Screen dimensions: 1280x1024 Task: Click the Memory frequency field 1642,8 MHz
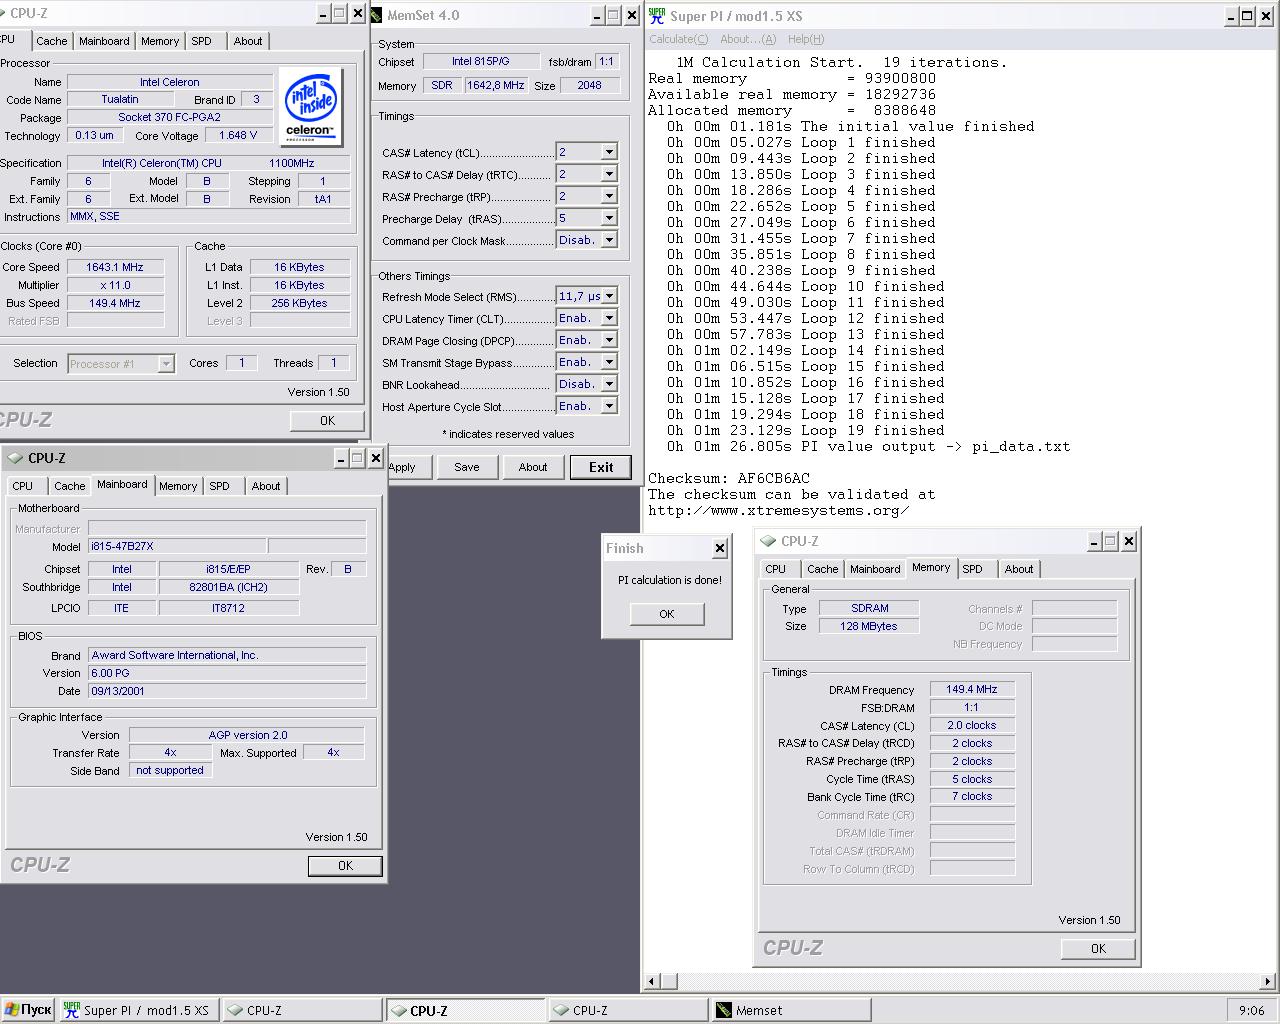point(495,85)
